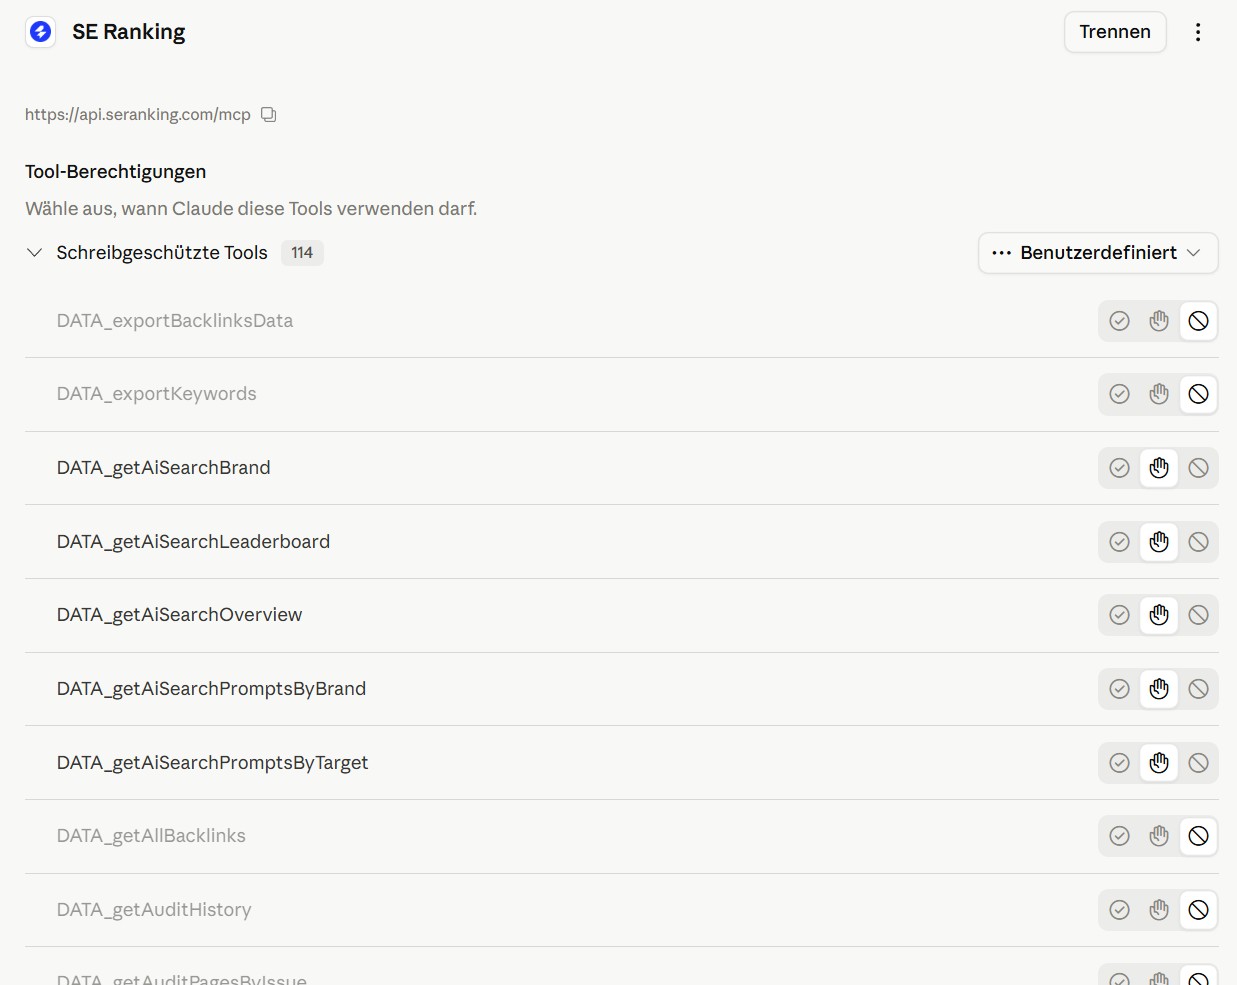Require approval for DATA_getAiSearchLeaderboard
Viewport: 1237px width, 985px height.
[x=1159, y=542]
